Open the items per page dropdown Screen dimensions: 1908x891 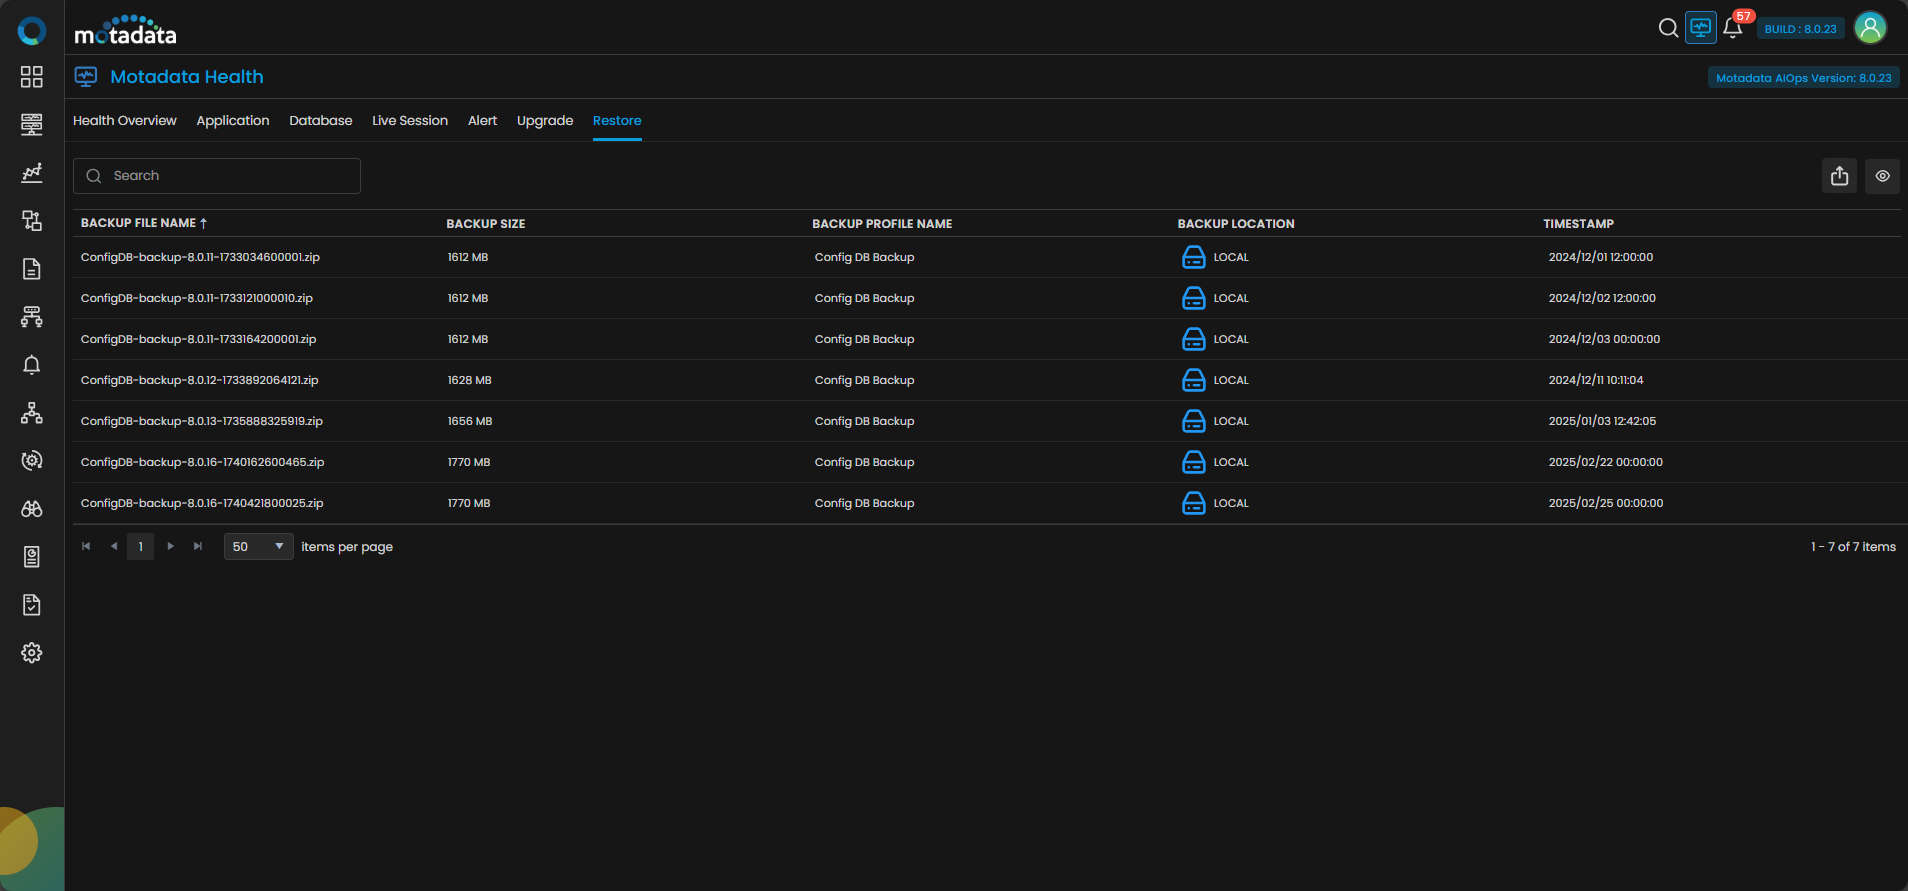(258, 547)
